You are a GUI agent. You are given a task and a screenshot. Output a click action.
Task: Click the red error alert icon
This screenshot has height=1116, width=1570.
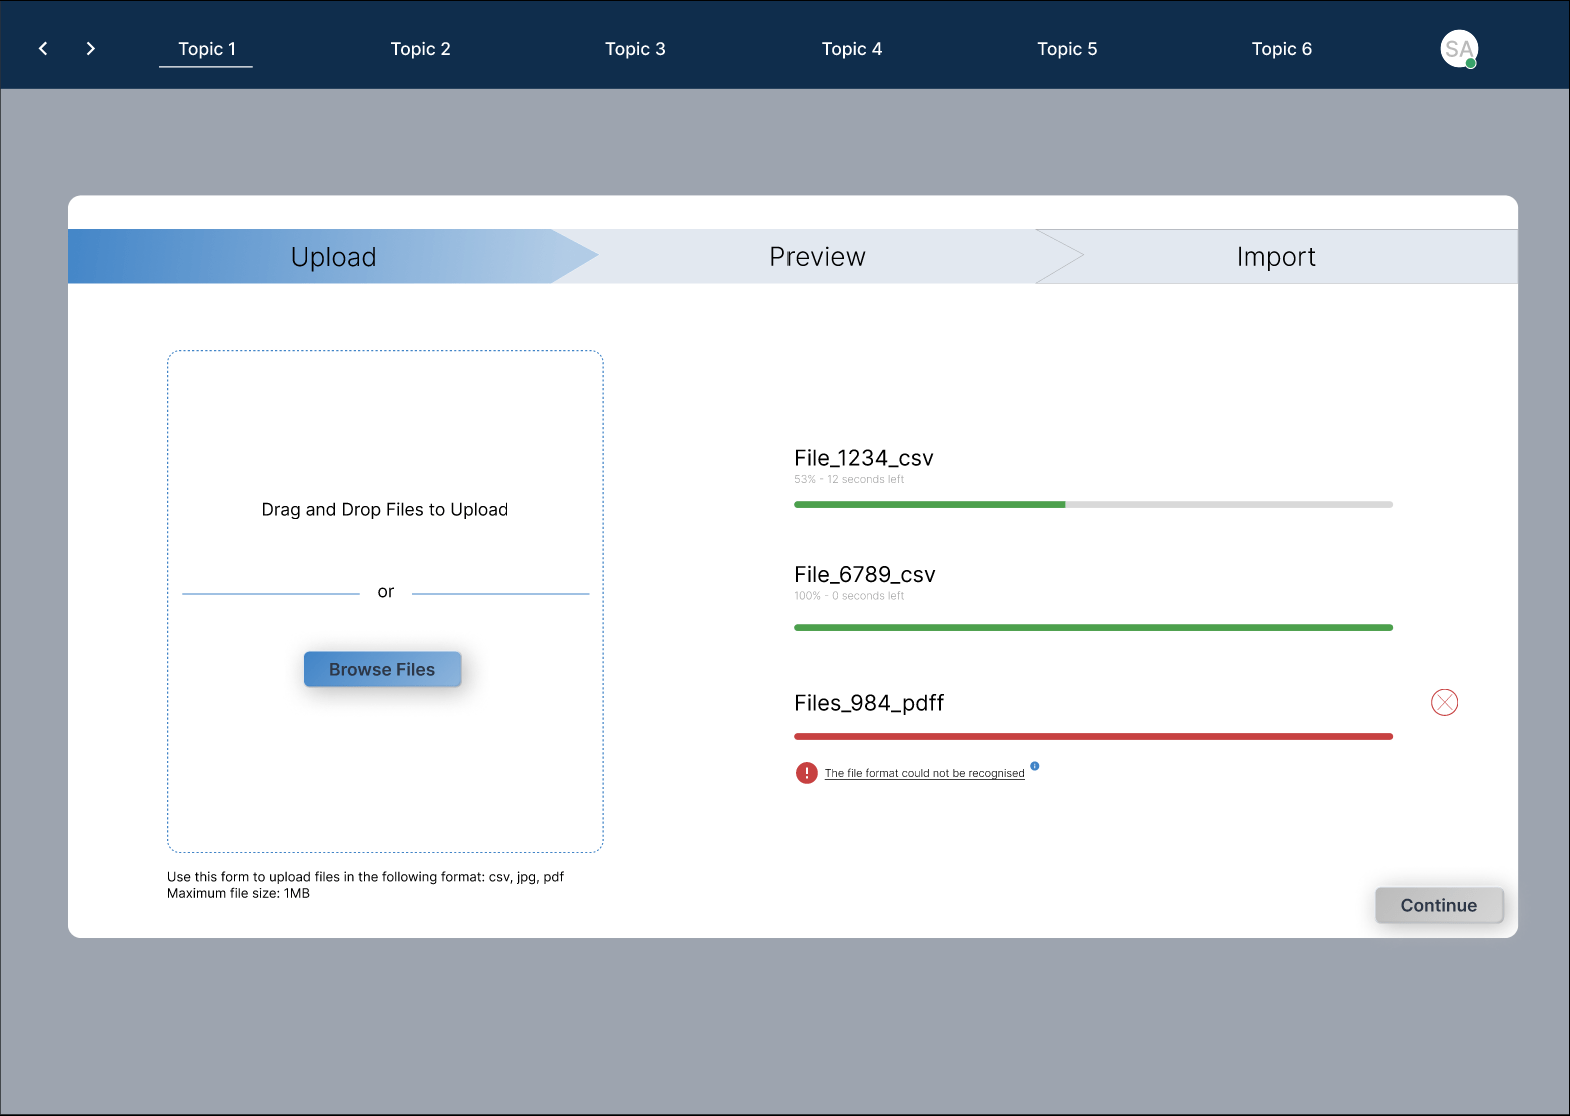pos(807,773)
